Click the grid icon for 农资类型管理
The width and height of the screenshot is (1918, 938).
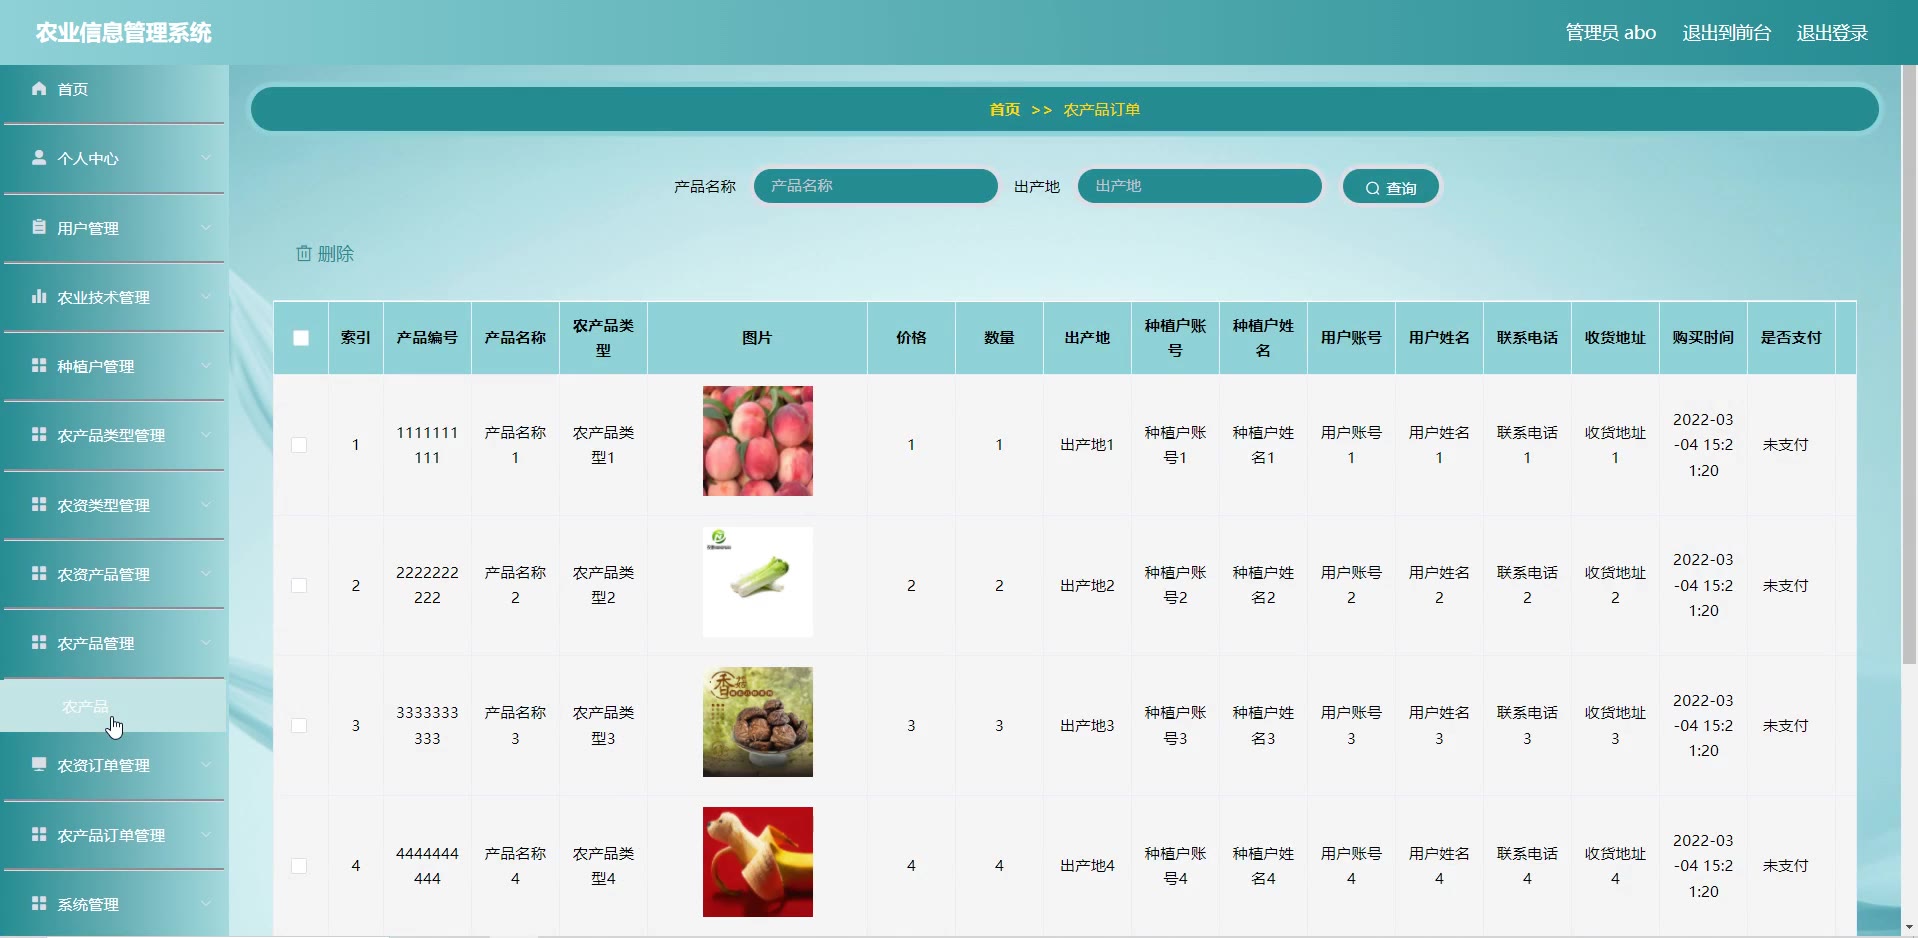(x=39, y=504)
